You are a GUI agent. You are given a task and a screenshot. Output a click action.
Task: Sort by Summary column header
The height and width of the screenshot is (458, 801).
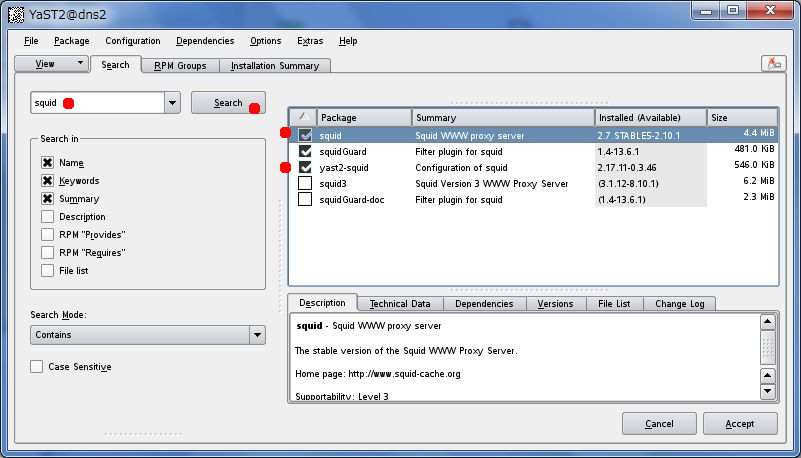pos(503,117)
